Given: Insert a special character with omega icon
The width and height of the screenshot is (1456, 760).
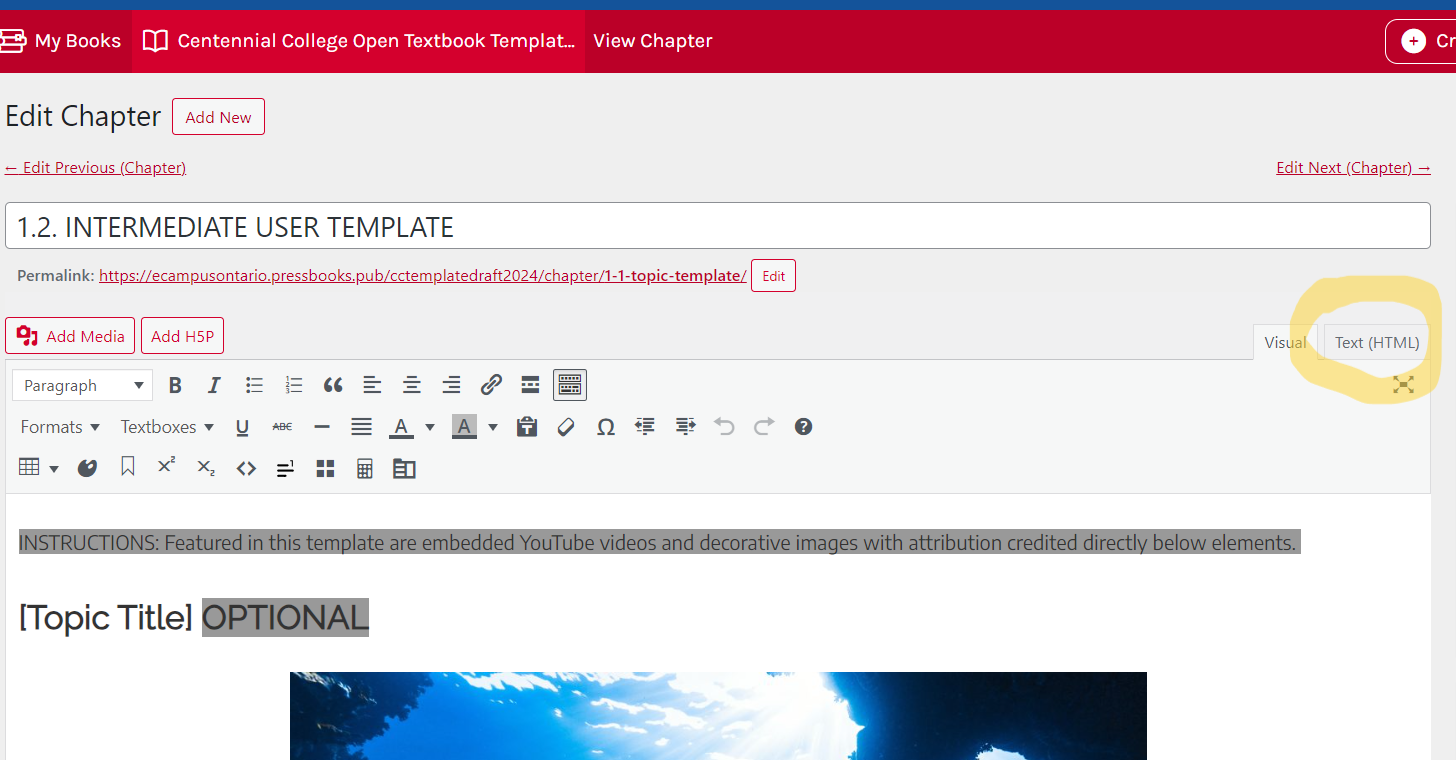Looking at the screenshot, I should 605,427.
